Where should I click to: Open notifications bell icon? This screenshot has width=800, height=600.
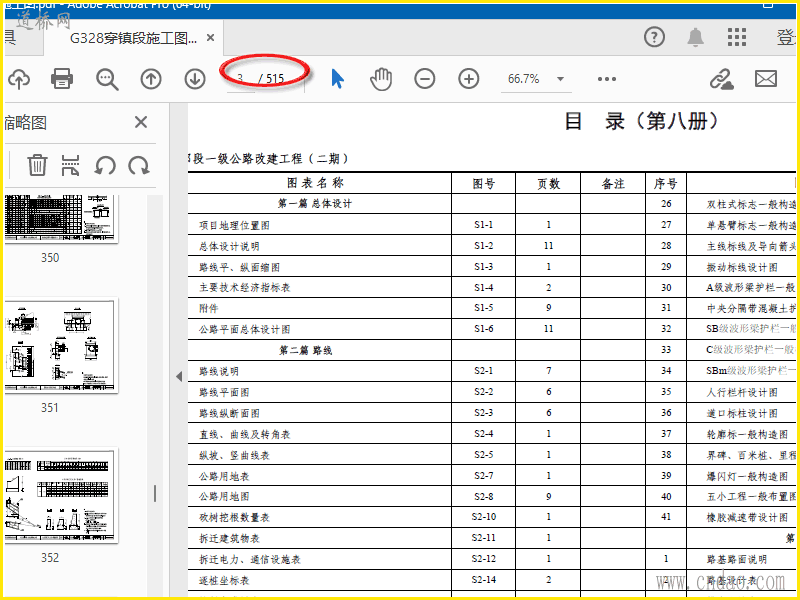click(x=695, y=37)
